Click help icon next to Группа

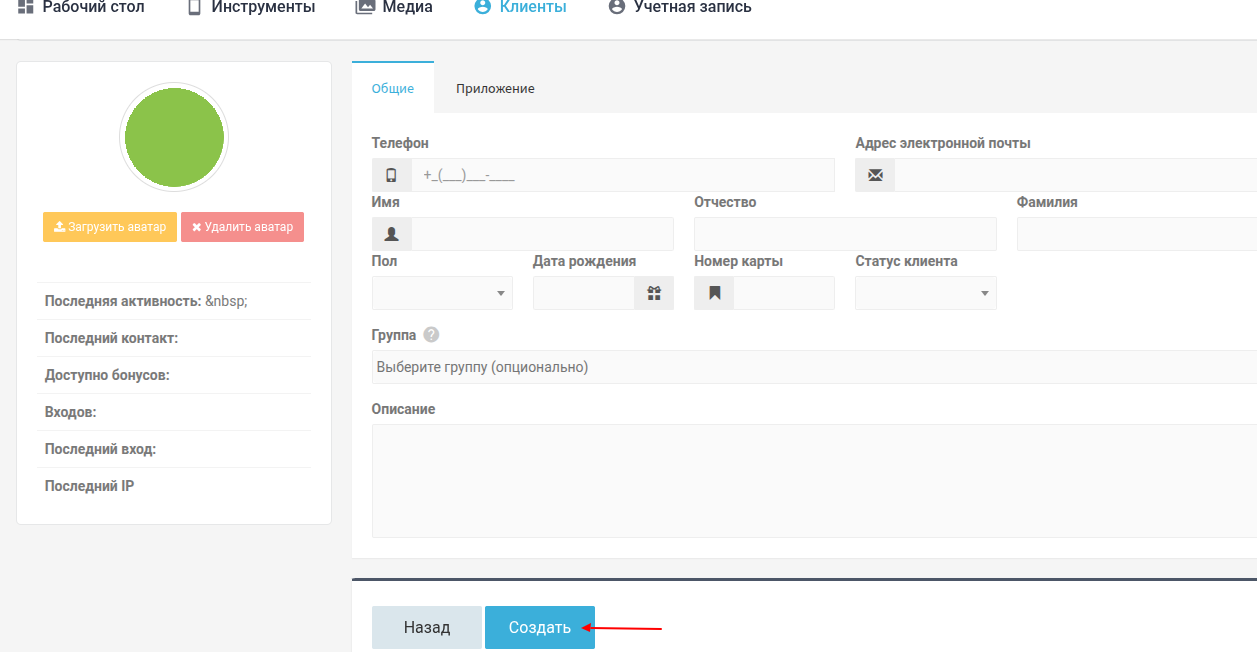(431, 335)
